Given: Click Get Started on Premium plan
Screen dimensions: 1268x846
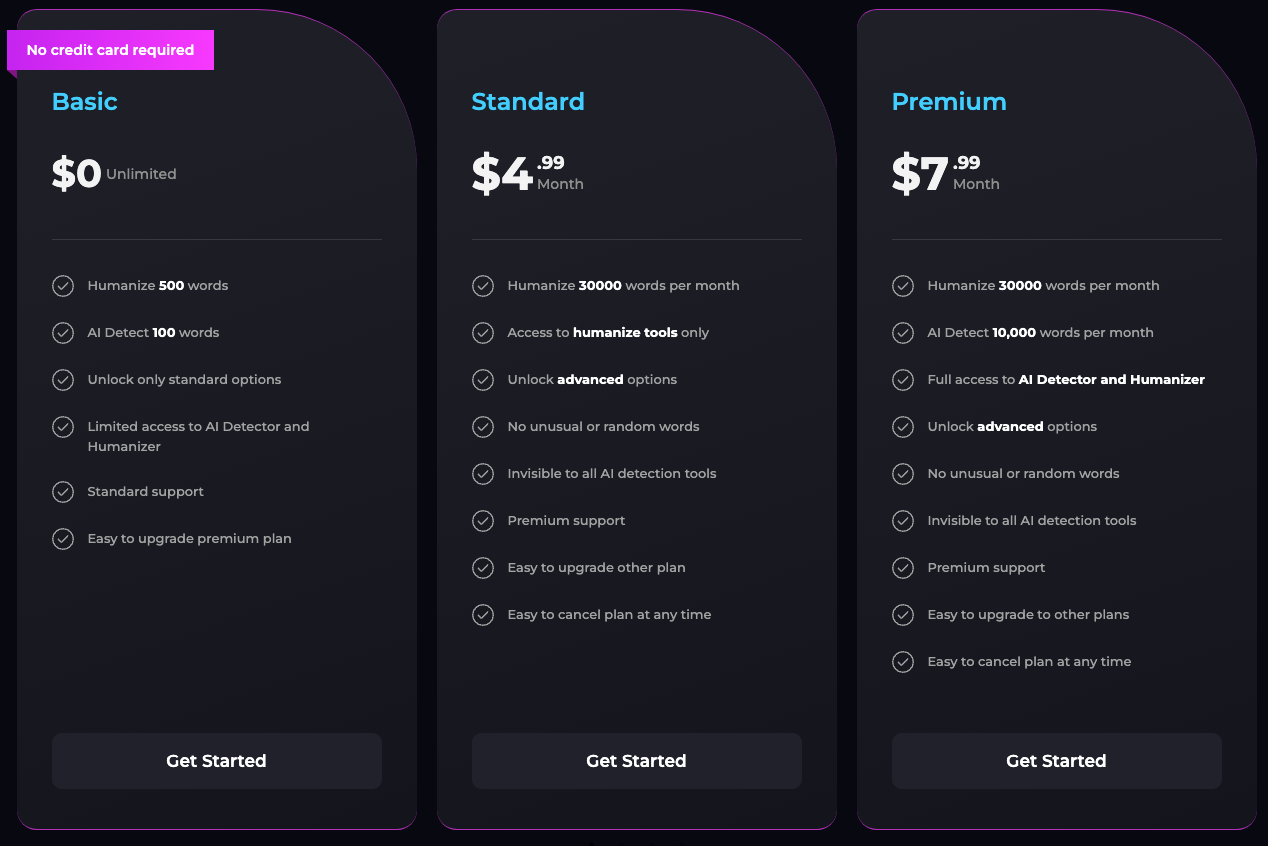Looking at the screenshot, I should pyautogui.click(x=1056, y=761).
